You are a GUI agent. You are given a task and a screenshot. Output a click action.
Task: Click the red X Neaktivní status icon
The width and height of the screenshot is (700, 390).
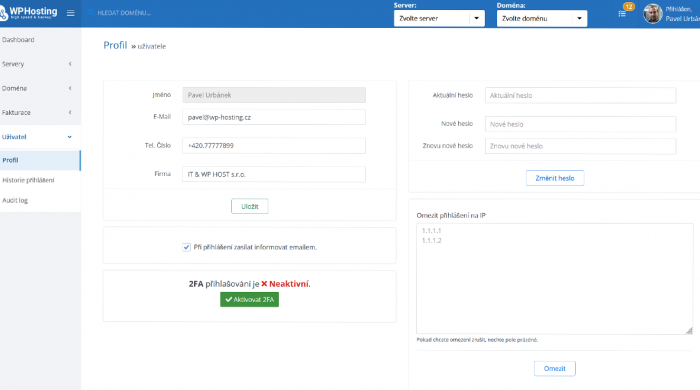click(264, 284)
